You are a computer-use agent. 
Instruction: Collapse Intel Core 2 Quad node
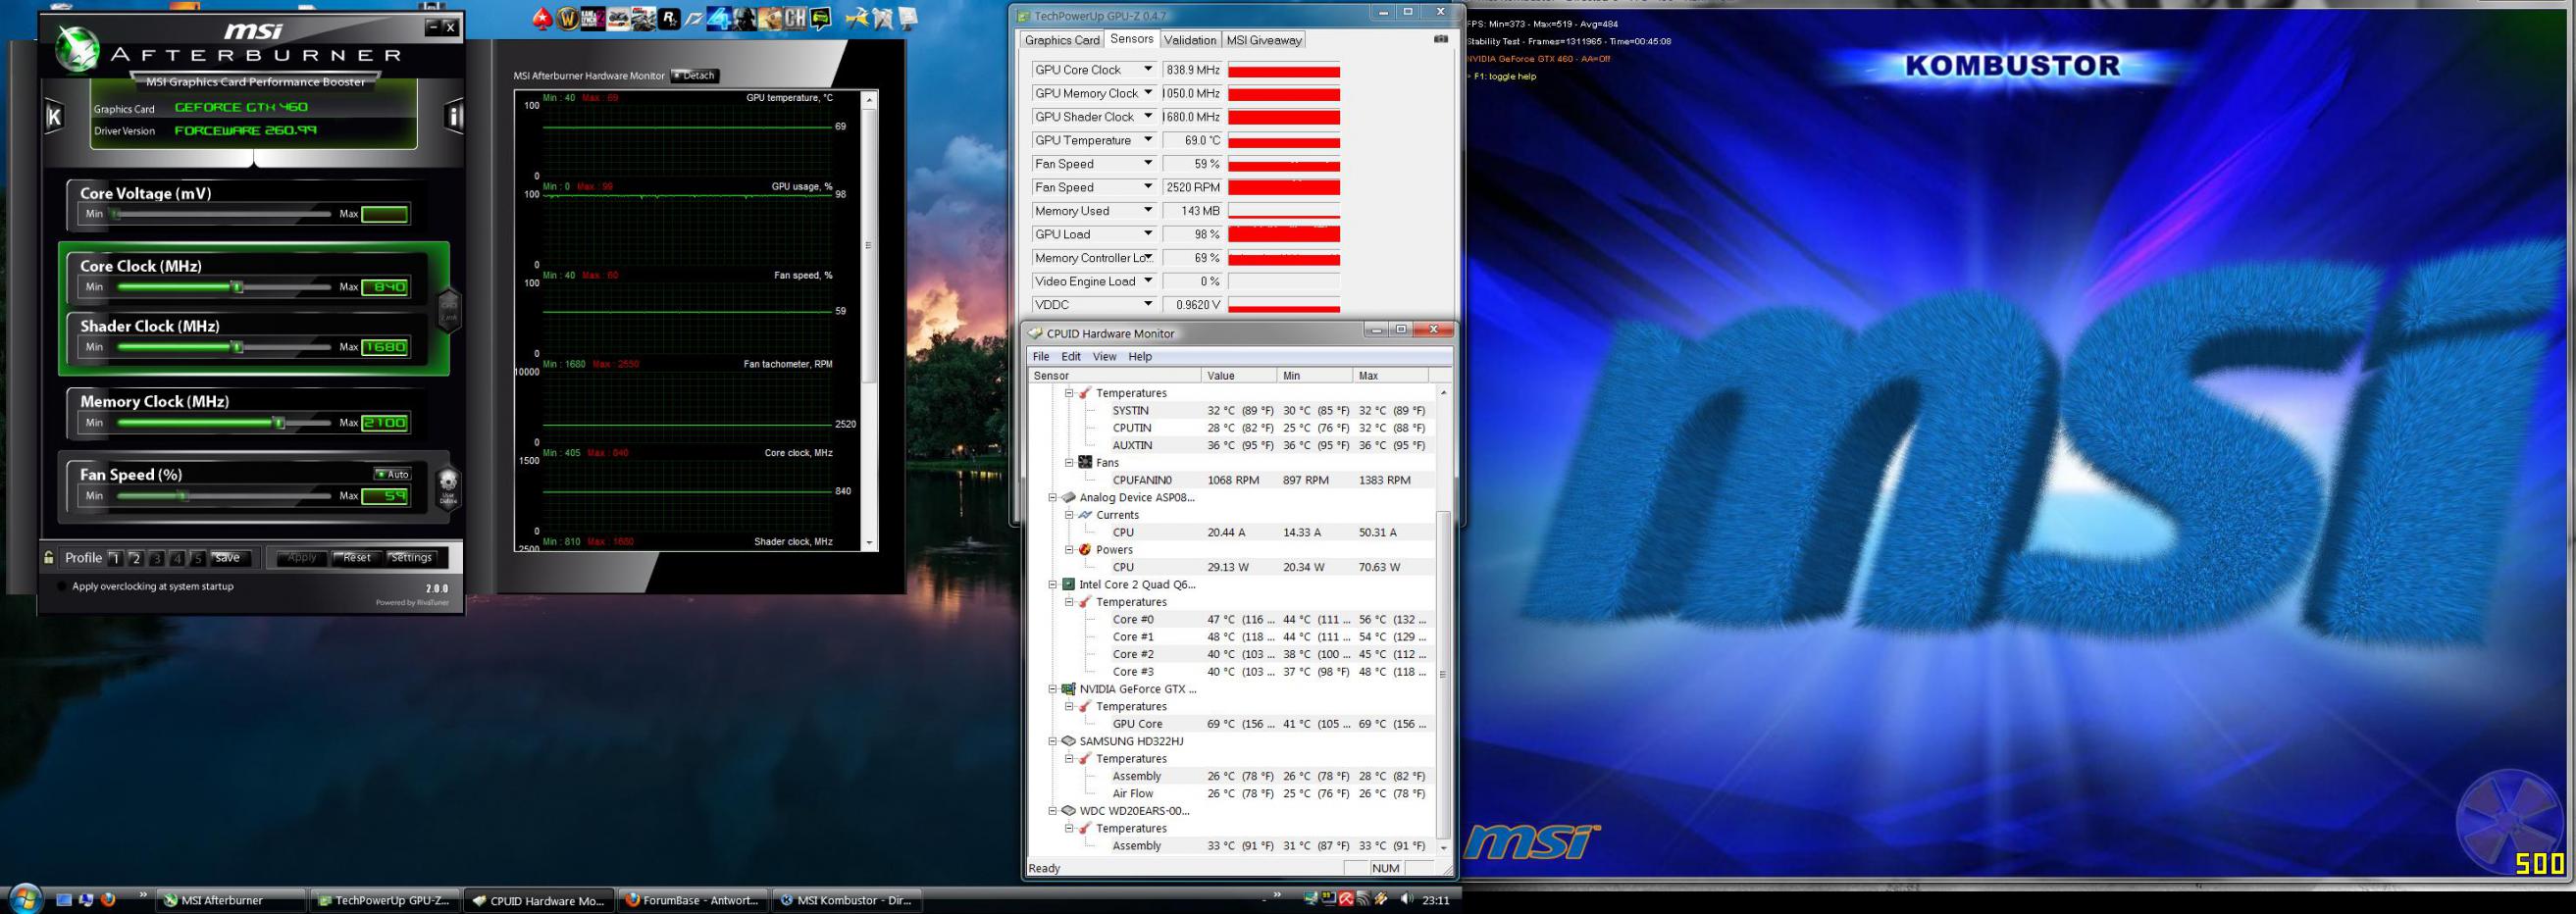tap(1052, 584)
